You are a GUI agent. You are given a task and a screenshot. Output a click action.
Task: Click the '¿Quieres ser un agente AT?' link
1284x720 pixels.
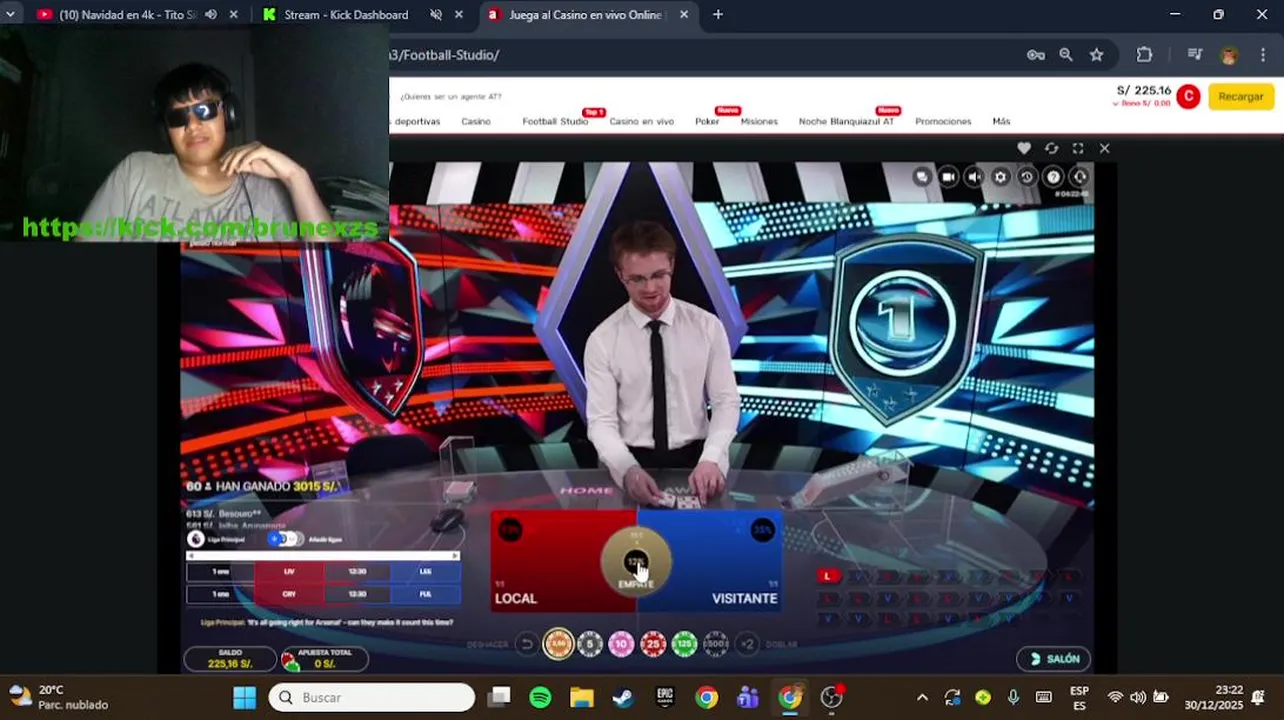451,97
